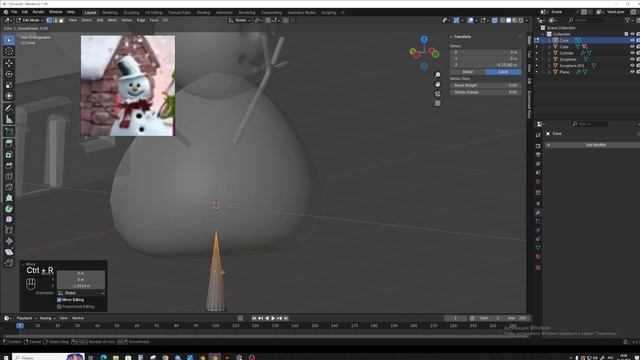Adjust the Mean Bevel Weight slider
Screen dimensions: 640x360
point(486,85)
